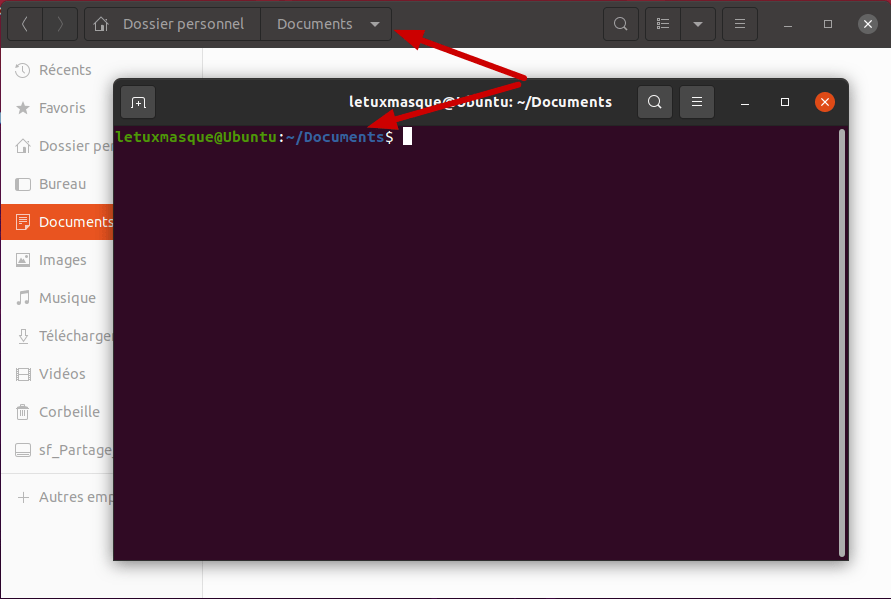This screenshot has width=891, height=599.
Task: Open Téléchargements in the sidebar
Action: coord(57,336)
